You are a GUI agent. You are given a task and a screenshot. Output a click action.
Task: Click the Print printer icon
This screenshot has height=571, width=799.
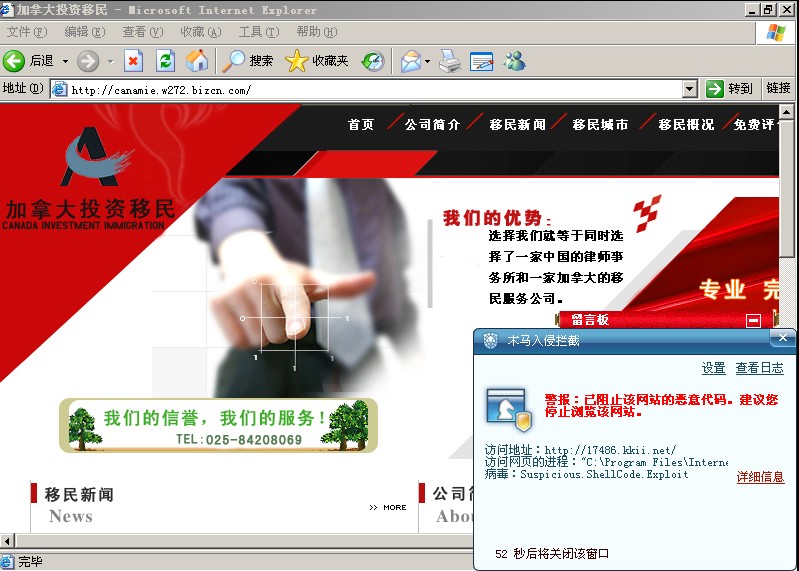pos(450,61)
